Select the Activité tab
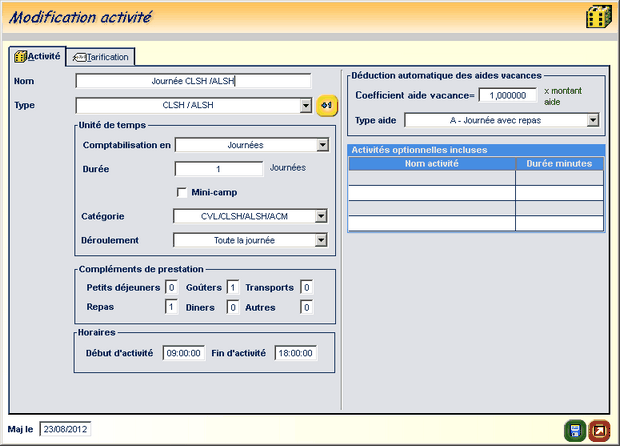 click(37, 57)
